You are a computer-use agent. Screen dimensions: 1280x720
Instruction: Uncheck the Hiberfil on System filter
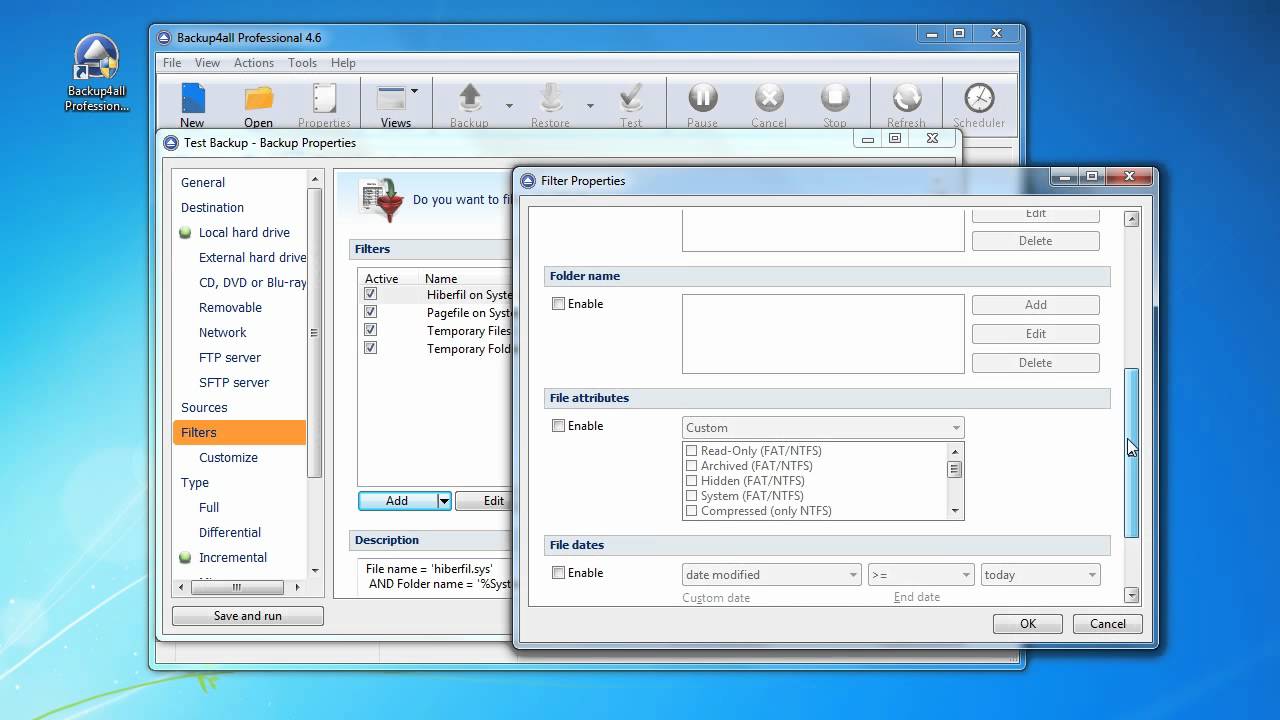tap(371, 294)
